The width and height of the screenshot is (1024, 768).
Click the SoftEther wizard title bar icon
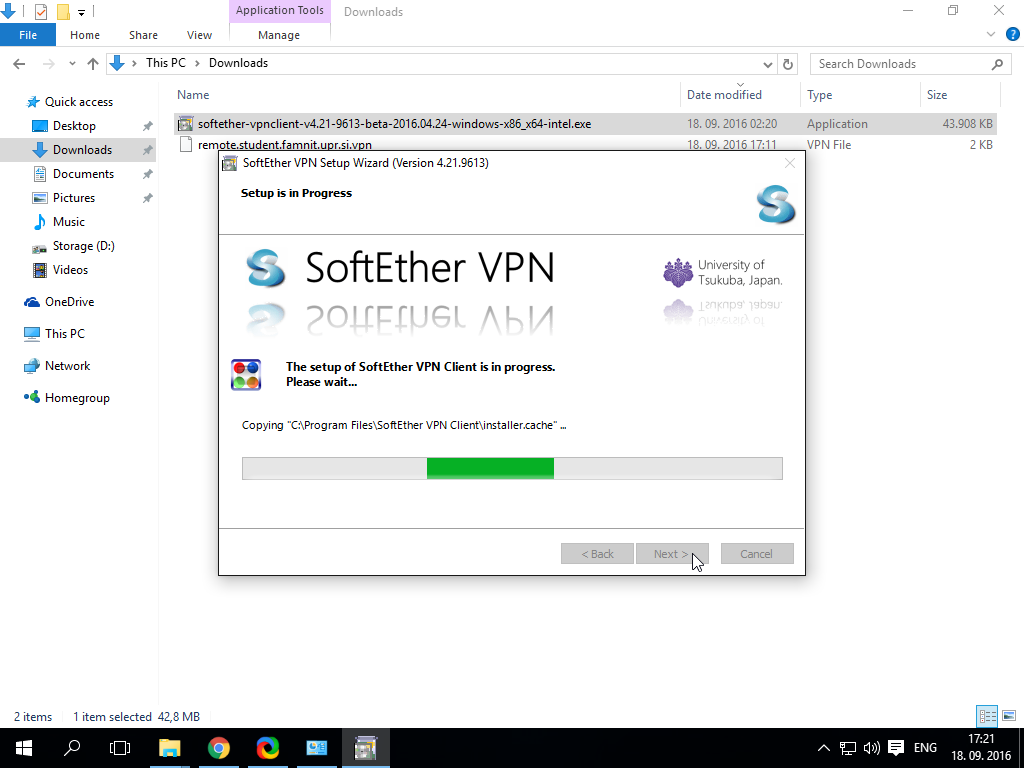point(230,163)
